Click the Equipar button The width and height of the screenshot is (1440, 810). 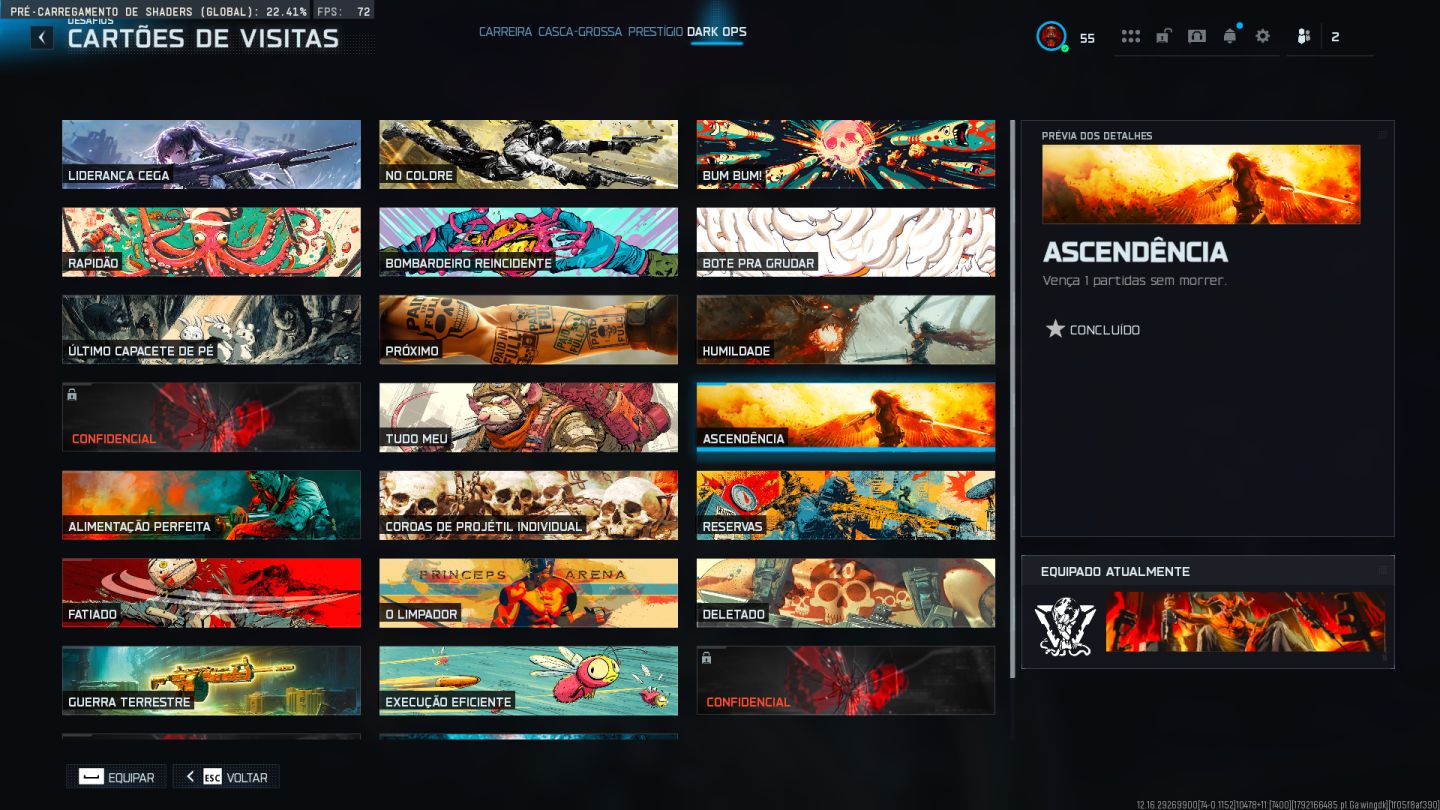pyautogui.click(x=117, y=777)
